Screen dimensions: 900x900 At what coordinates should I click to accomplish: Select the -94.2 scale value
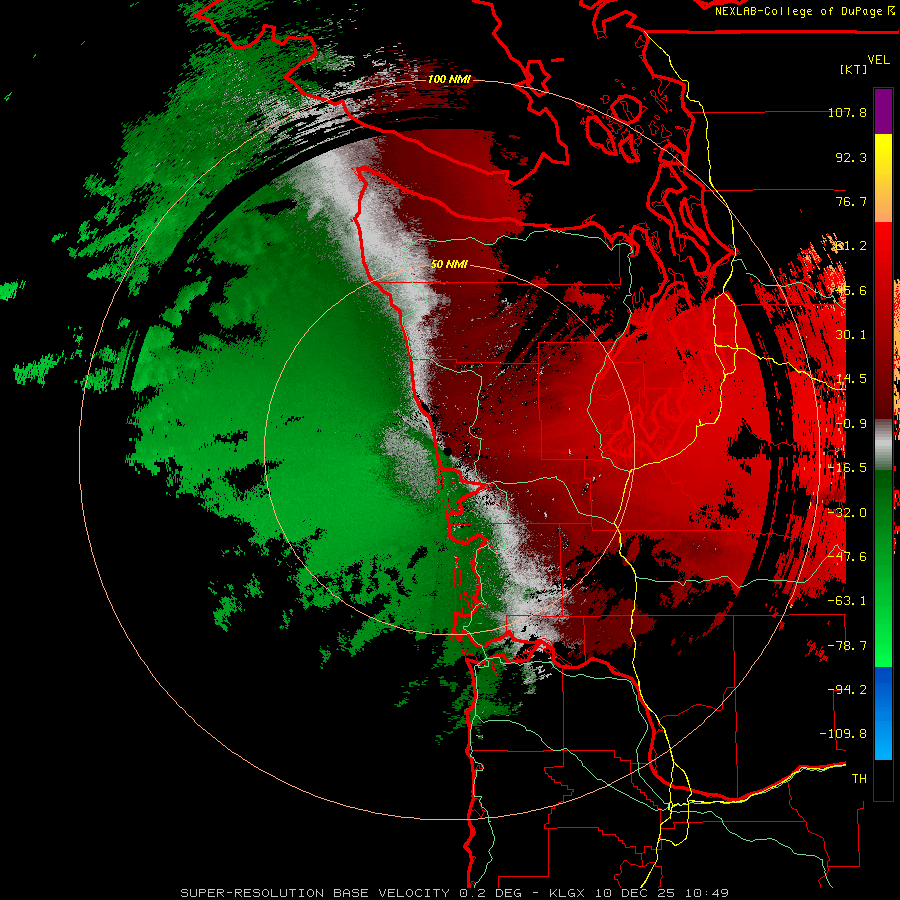click(847, 690)
